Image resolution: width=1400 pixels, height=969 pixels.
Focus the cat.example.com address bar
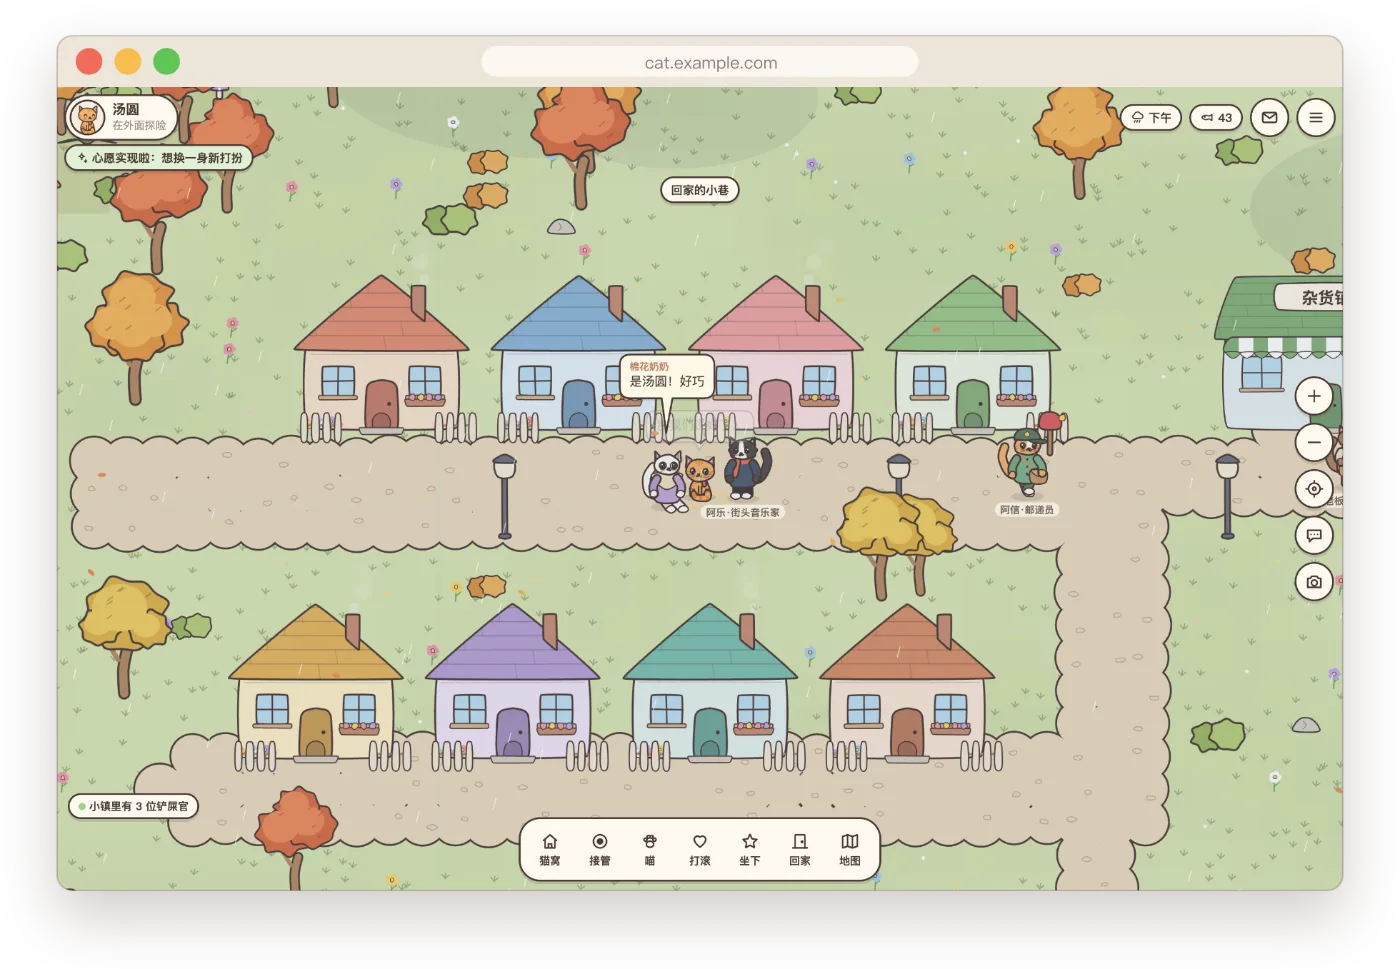coord(700,62)
